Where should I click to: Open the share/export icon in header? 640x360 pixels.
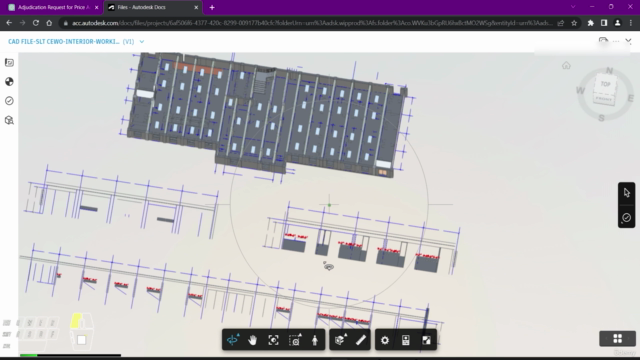pyautogui.click(x=603, y=41)
